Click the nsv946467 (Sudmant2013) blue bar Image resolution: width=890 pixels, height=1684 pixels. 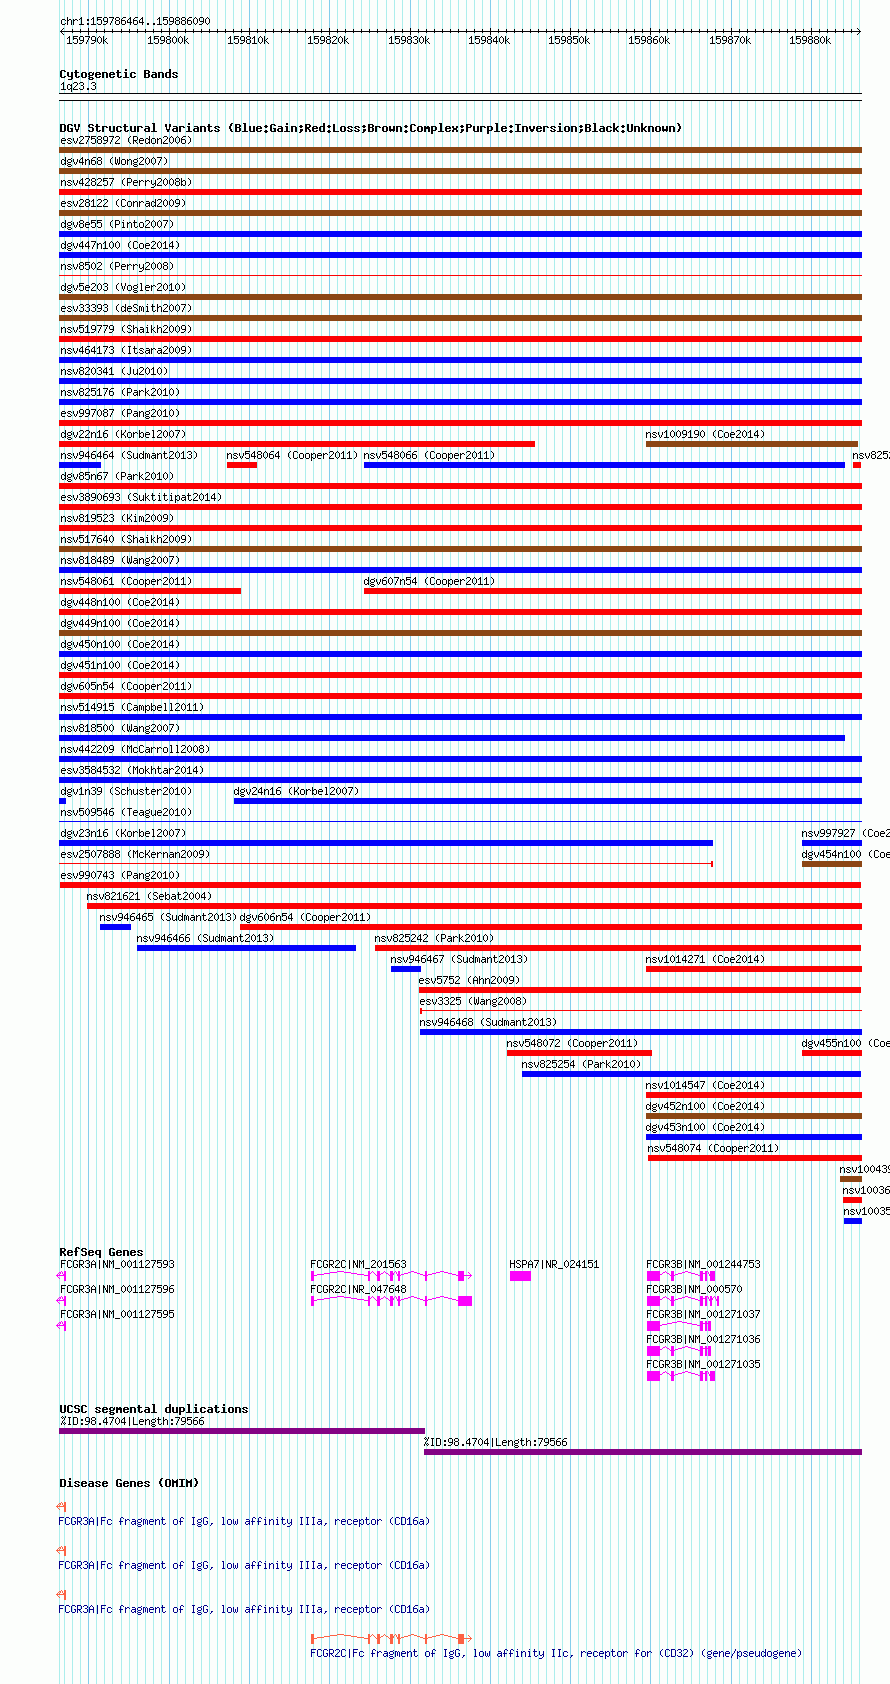click(406, 969)
